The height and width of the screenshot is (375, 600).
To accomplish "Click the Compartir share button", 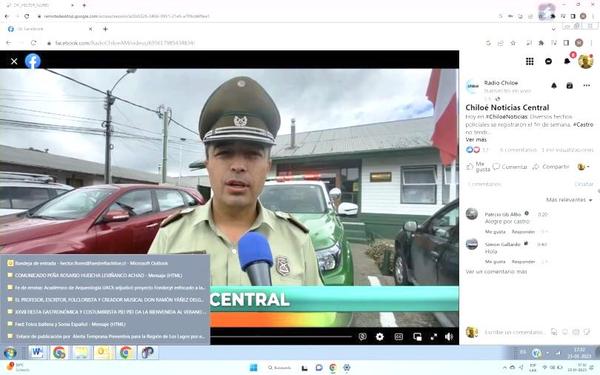I will point(551,166).
